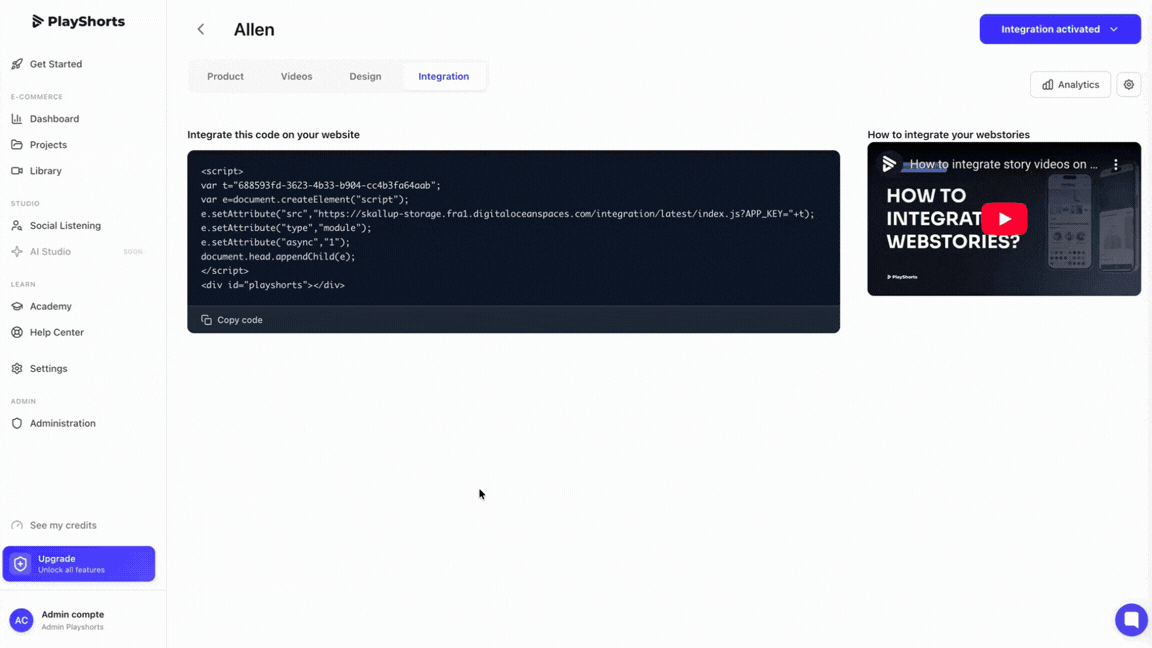The image size is (1152, 648).
Task: Click the Academy graduation cap icon
Action: click(x=17, y=306)
